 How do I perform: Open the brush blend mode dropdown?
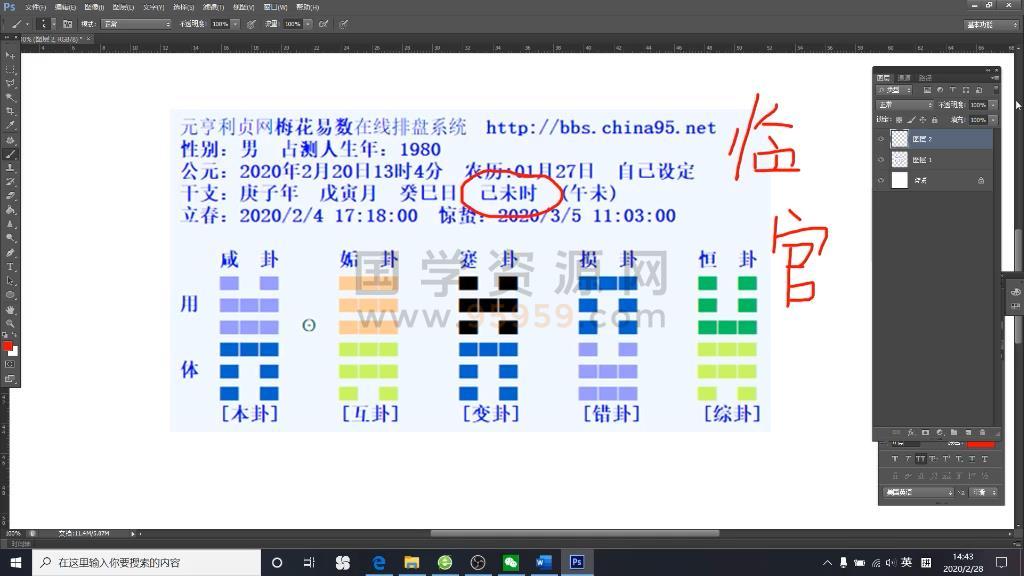(136, 24)
